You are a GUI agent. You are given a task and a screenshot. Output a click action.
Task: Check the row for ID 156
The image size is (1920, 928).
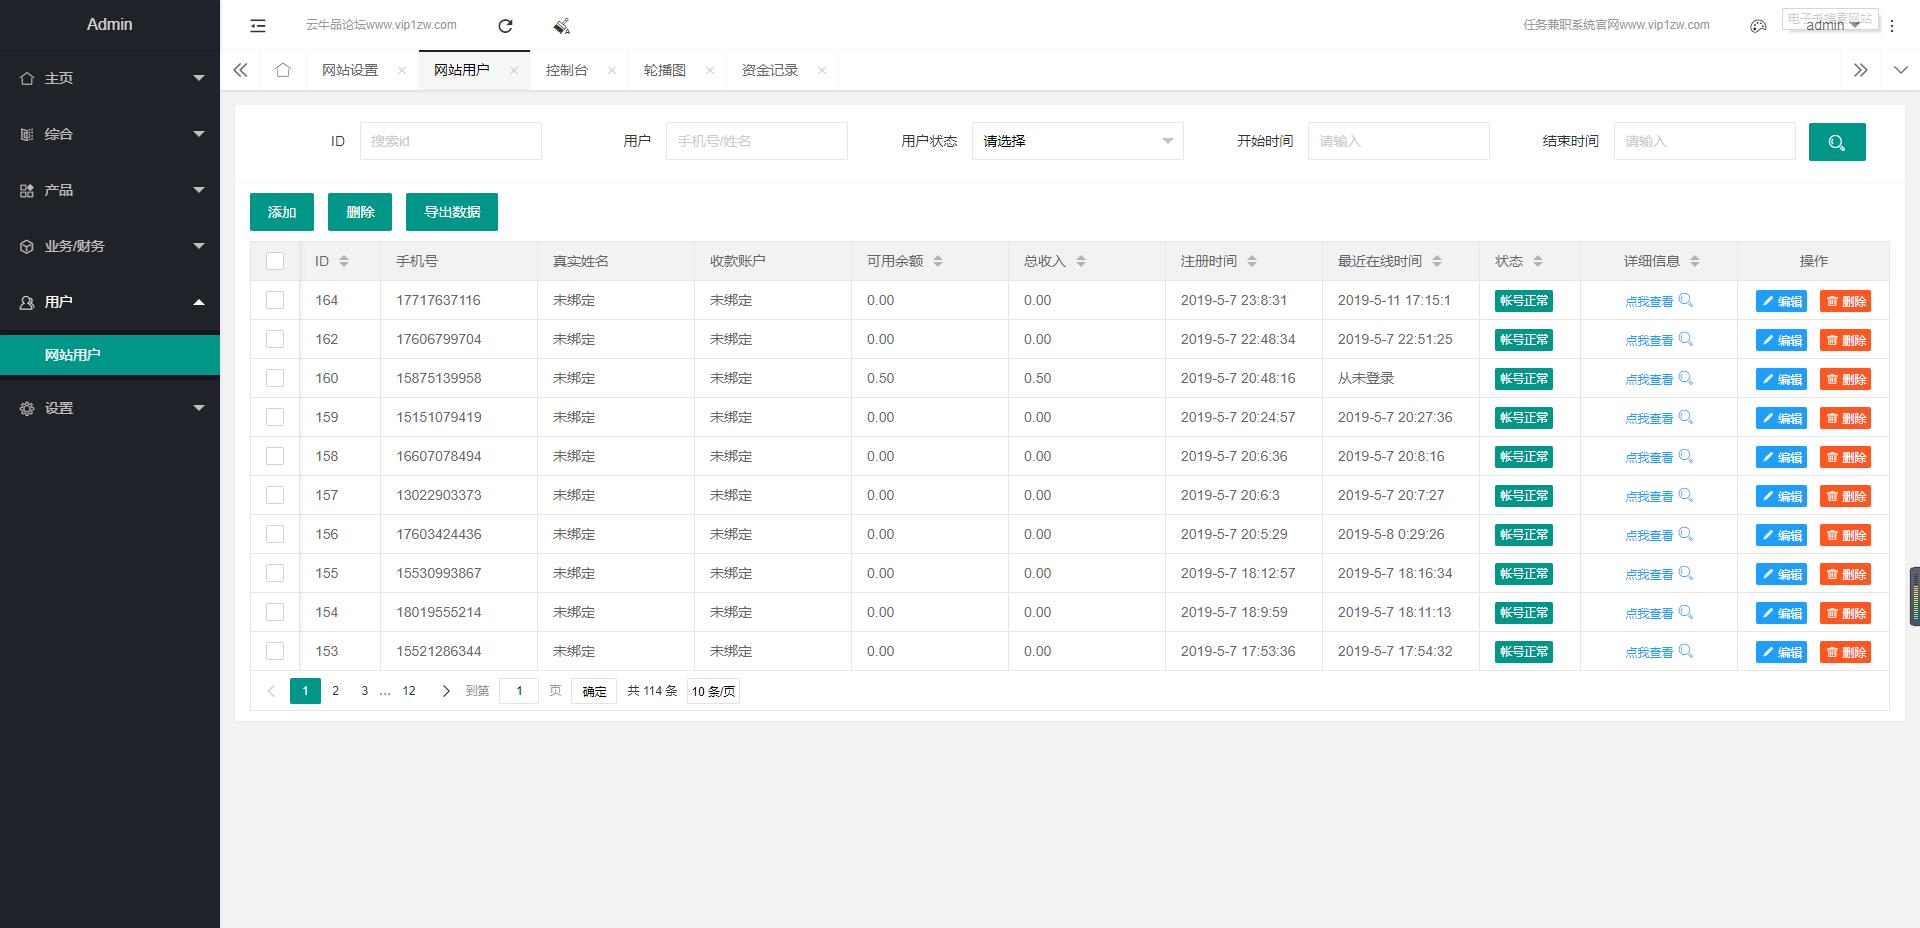tap(275, 534)
